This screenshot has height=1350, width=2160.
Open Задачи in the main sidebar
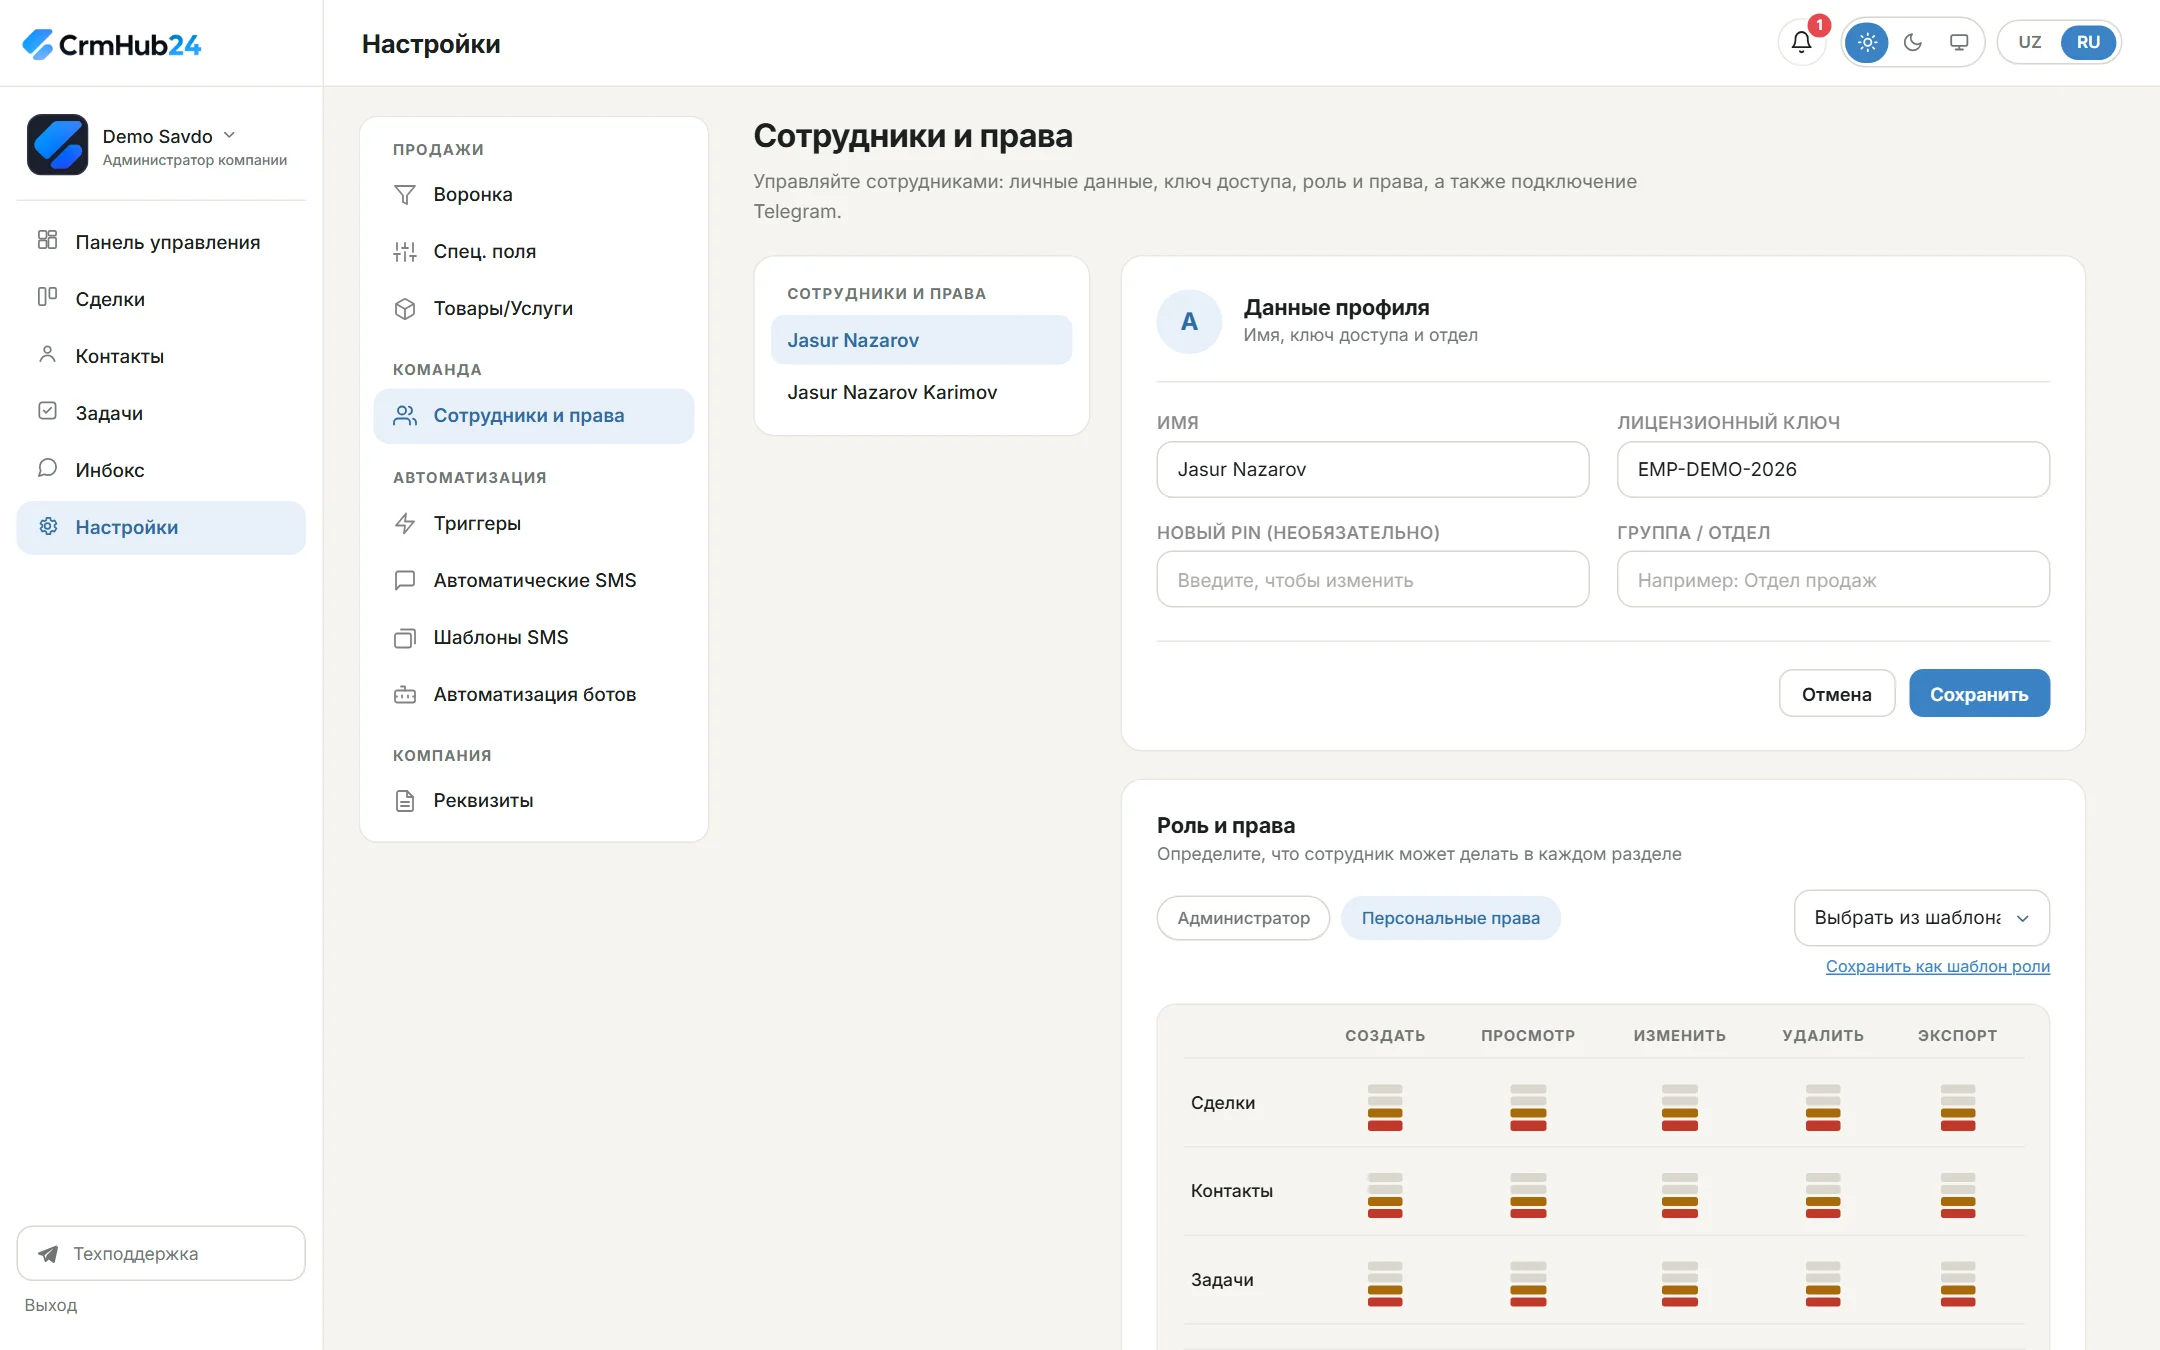pyautogui.click(x=161, y=413)
